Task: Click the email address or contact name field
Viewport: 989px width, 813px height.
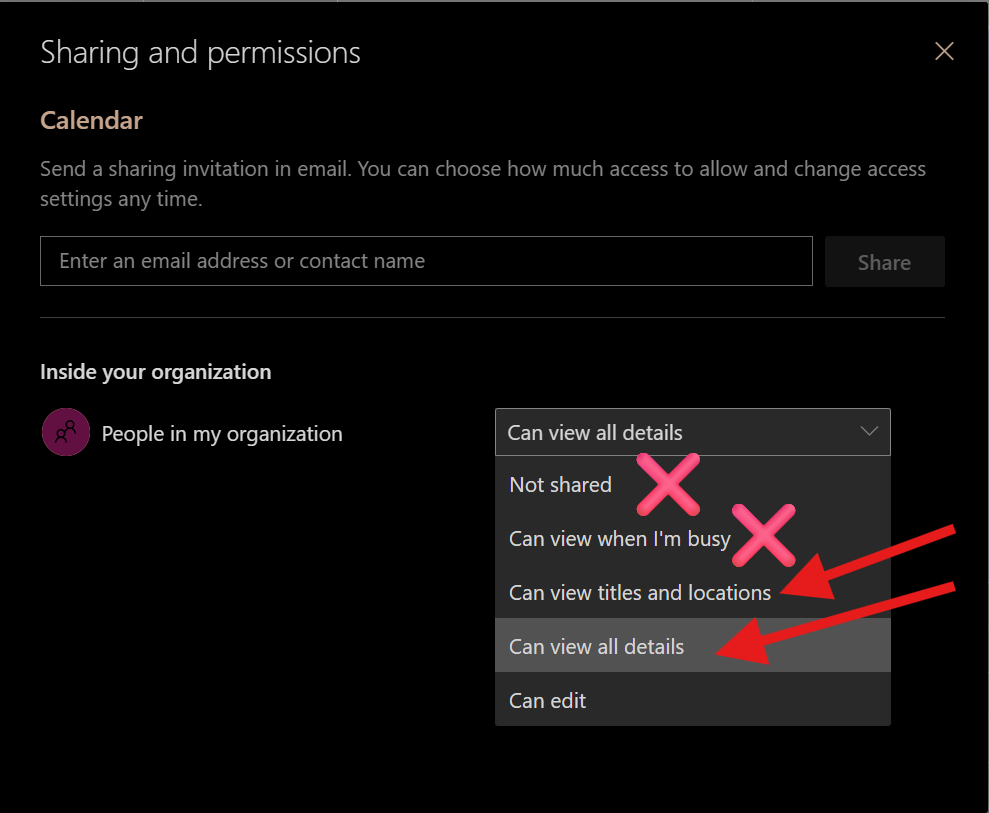Action: (x=426, y=261)
